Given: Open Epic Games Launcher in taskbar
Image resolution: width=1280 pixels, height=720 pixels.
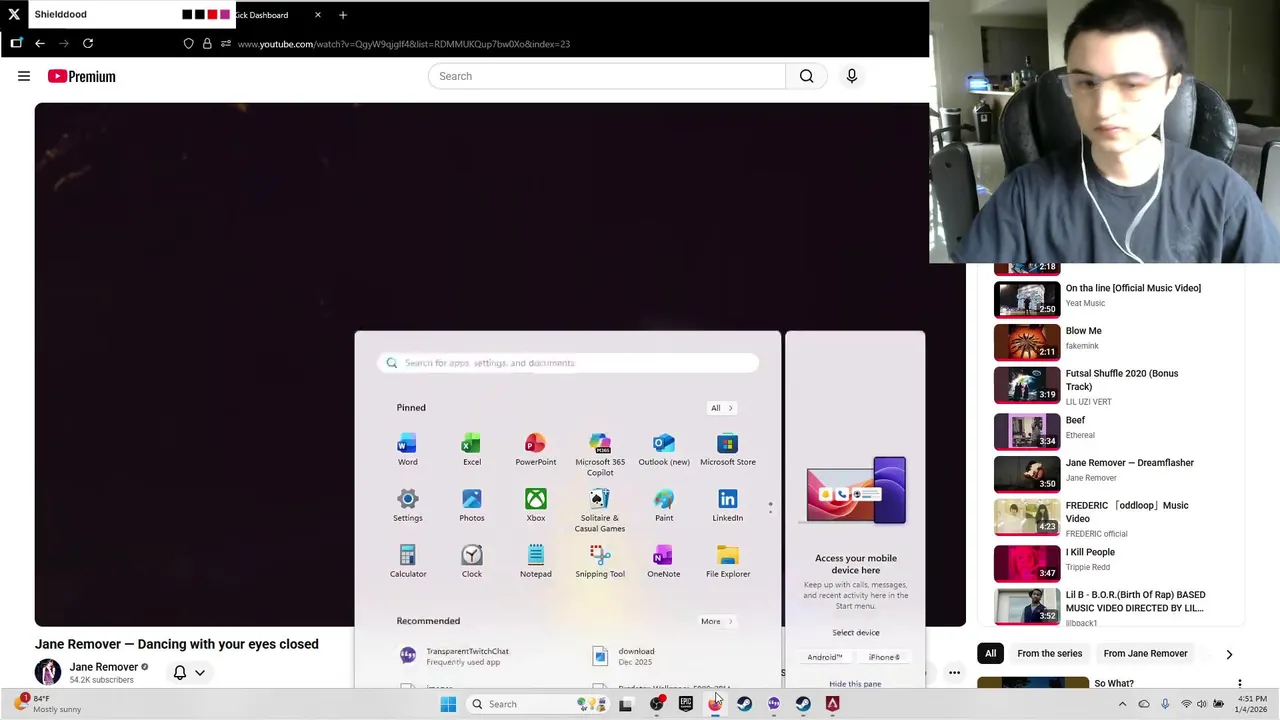Looking at the screenshot, I should coord(685,704).
